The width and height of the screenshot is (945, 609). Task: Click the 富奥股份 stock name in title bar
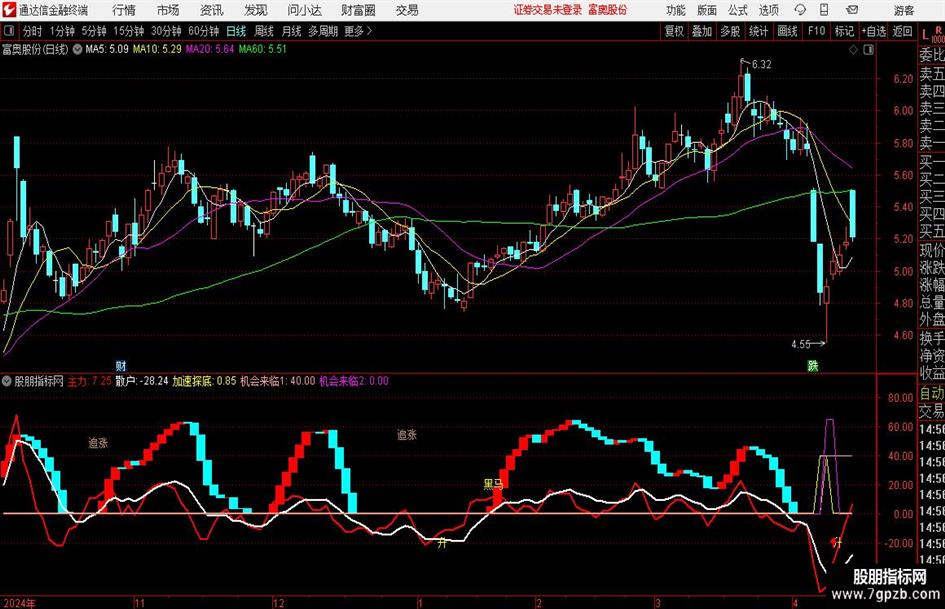pyautogui.click(x=608, y=10)
